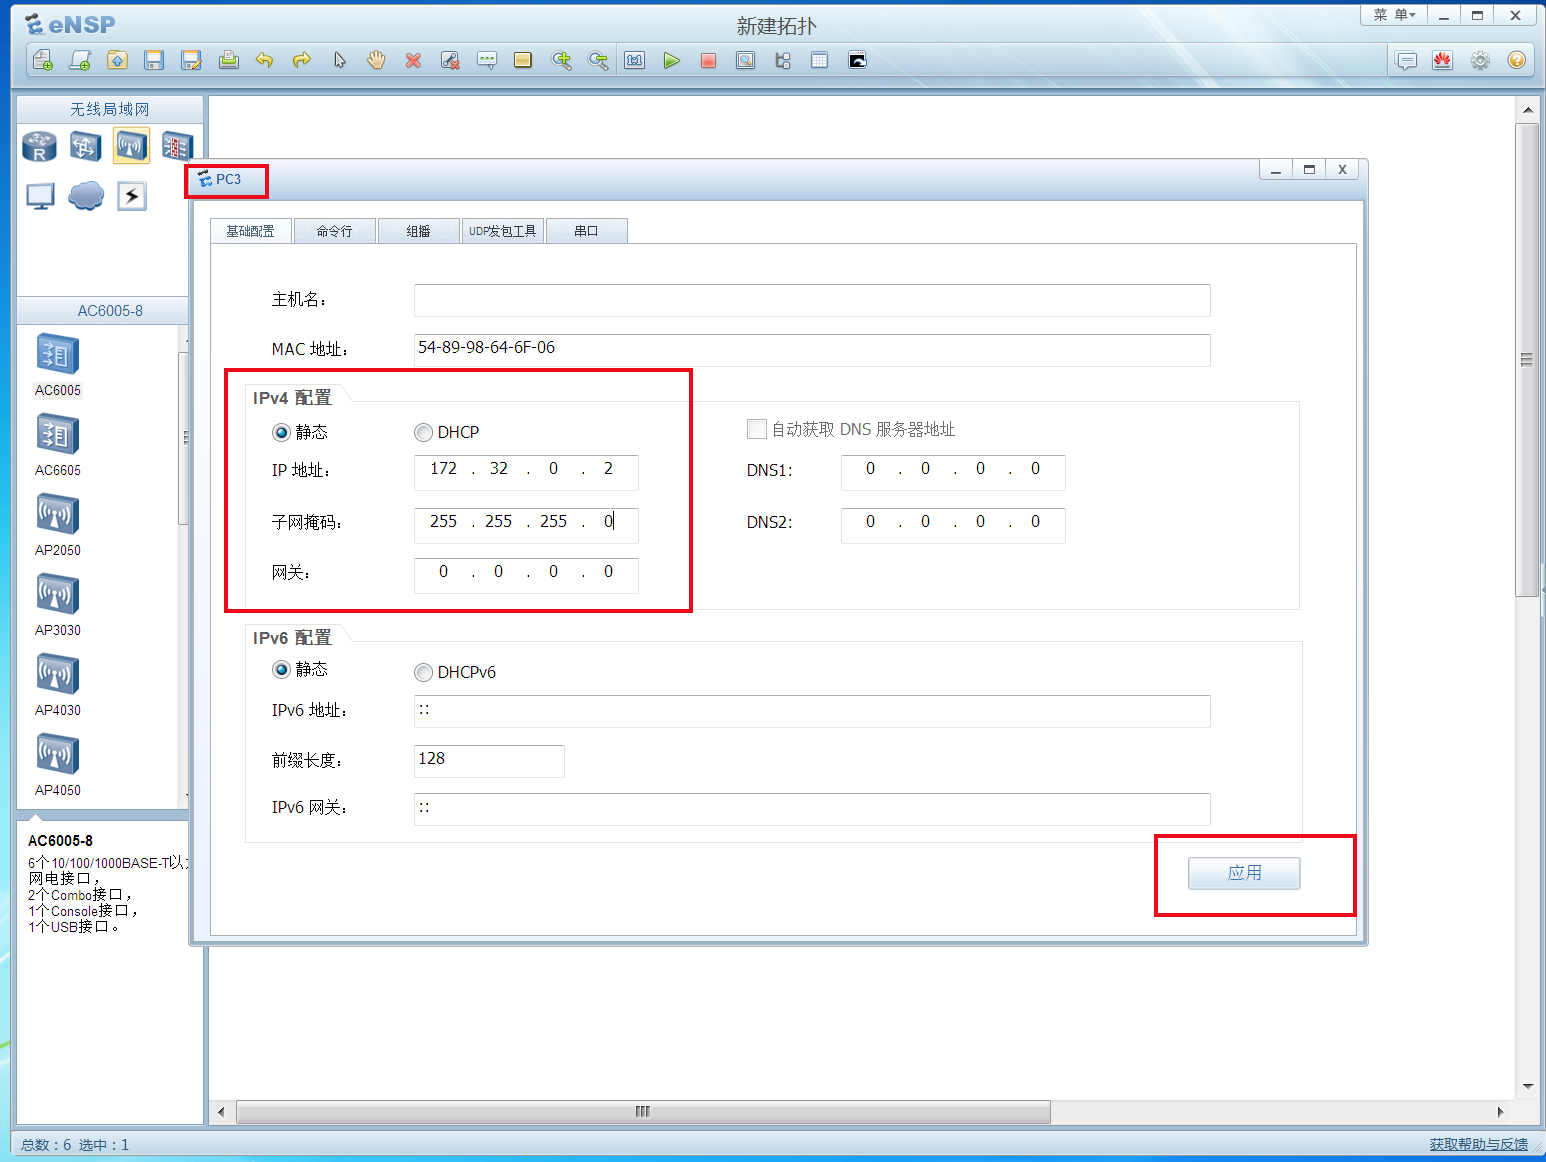The image size is (1546, 1162).
Task: Choose the delete tool on the toolbar
Action: coord(413,60)
